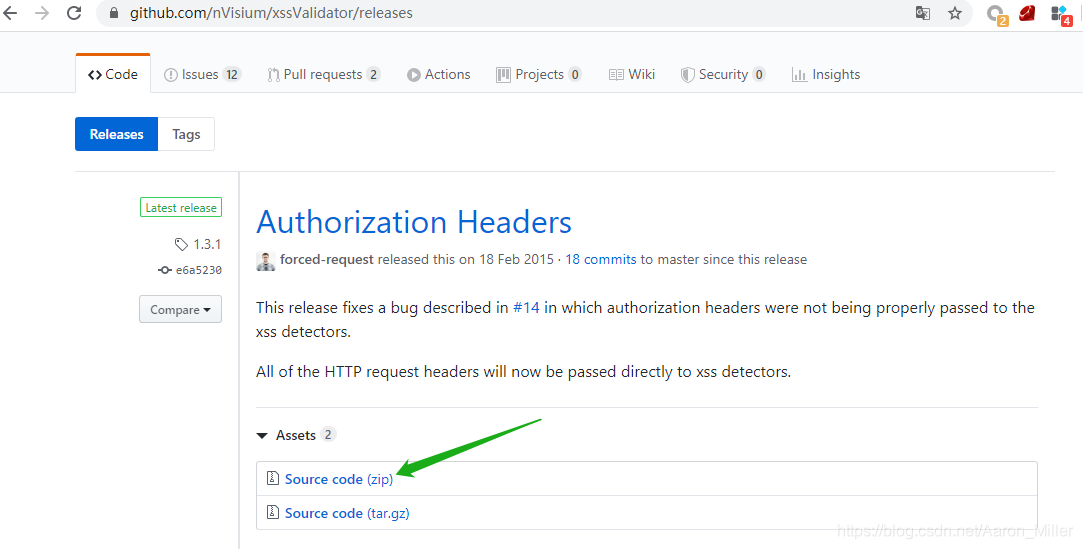Open the Authorization Headers release title
The height and width of the screenshot is (549, 1083).
coord(414,222)
